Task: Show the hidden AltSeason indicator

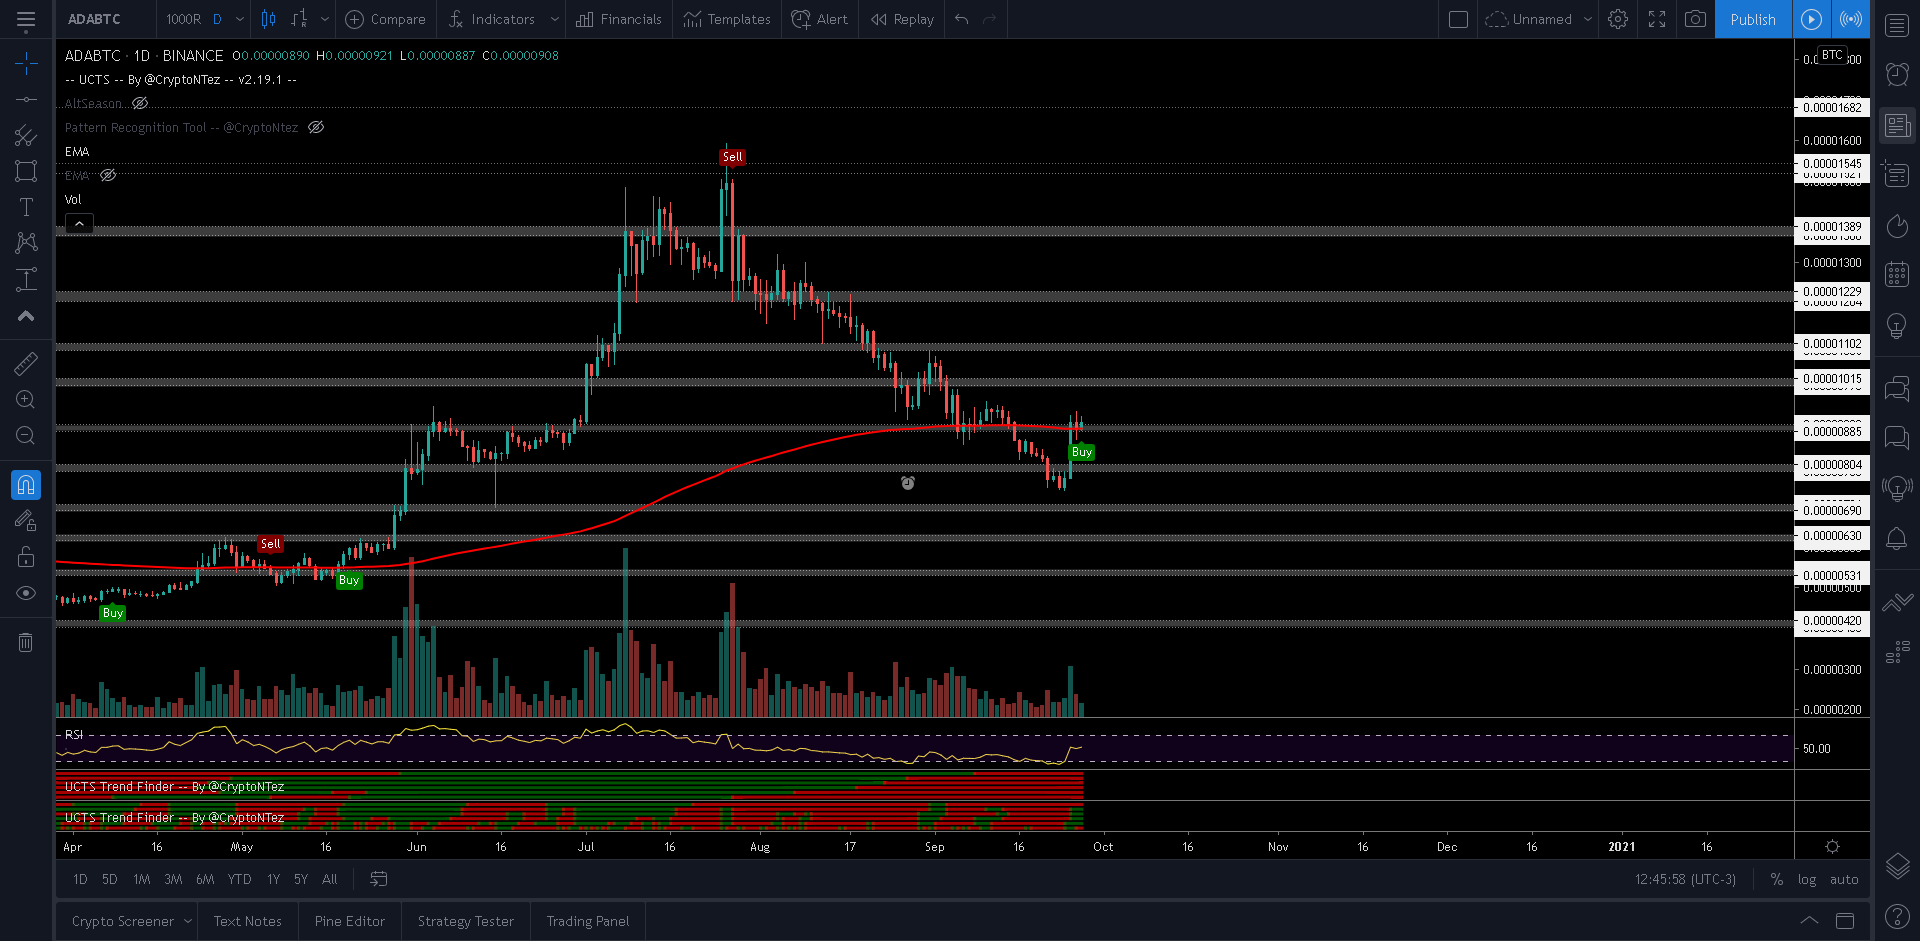Action: (141, 103)
